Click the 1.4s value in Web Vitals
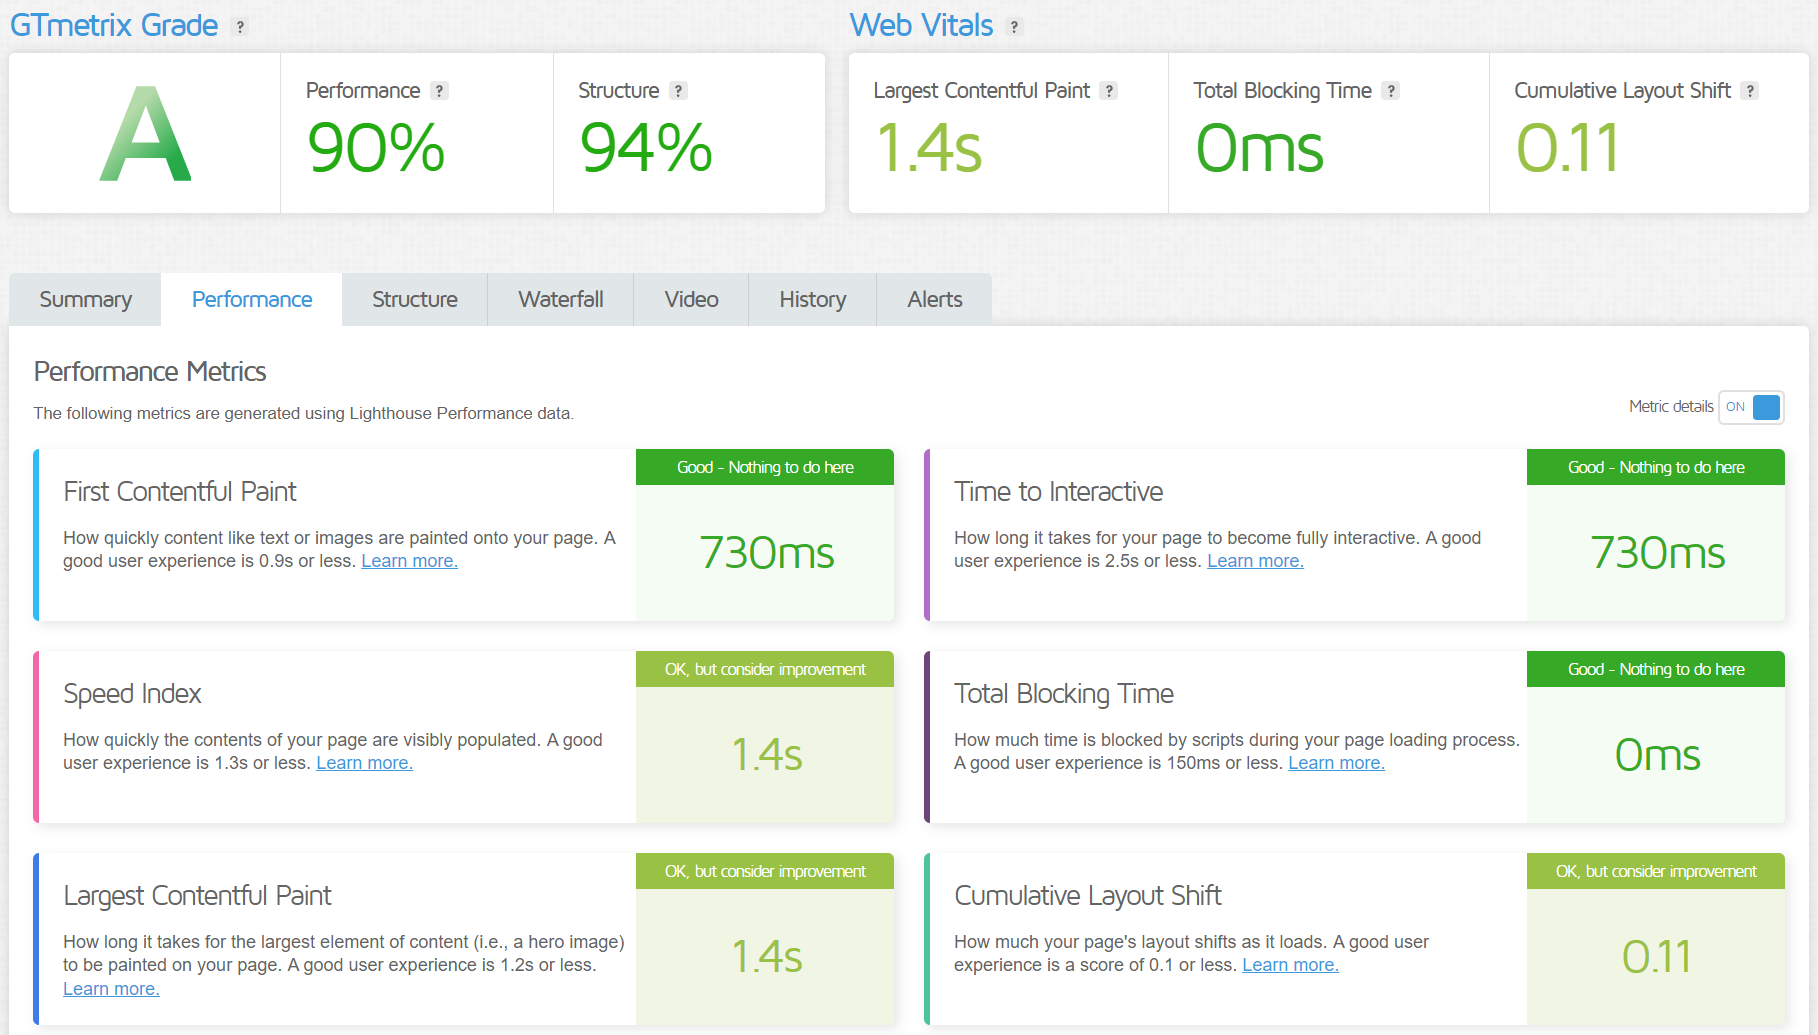Viewport: 1818px width, 1035px height. tap(928, 148)
